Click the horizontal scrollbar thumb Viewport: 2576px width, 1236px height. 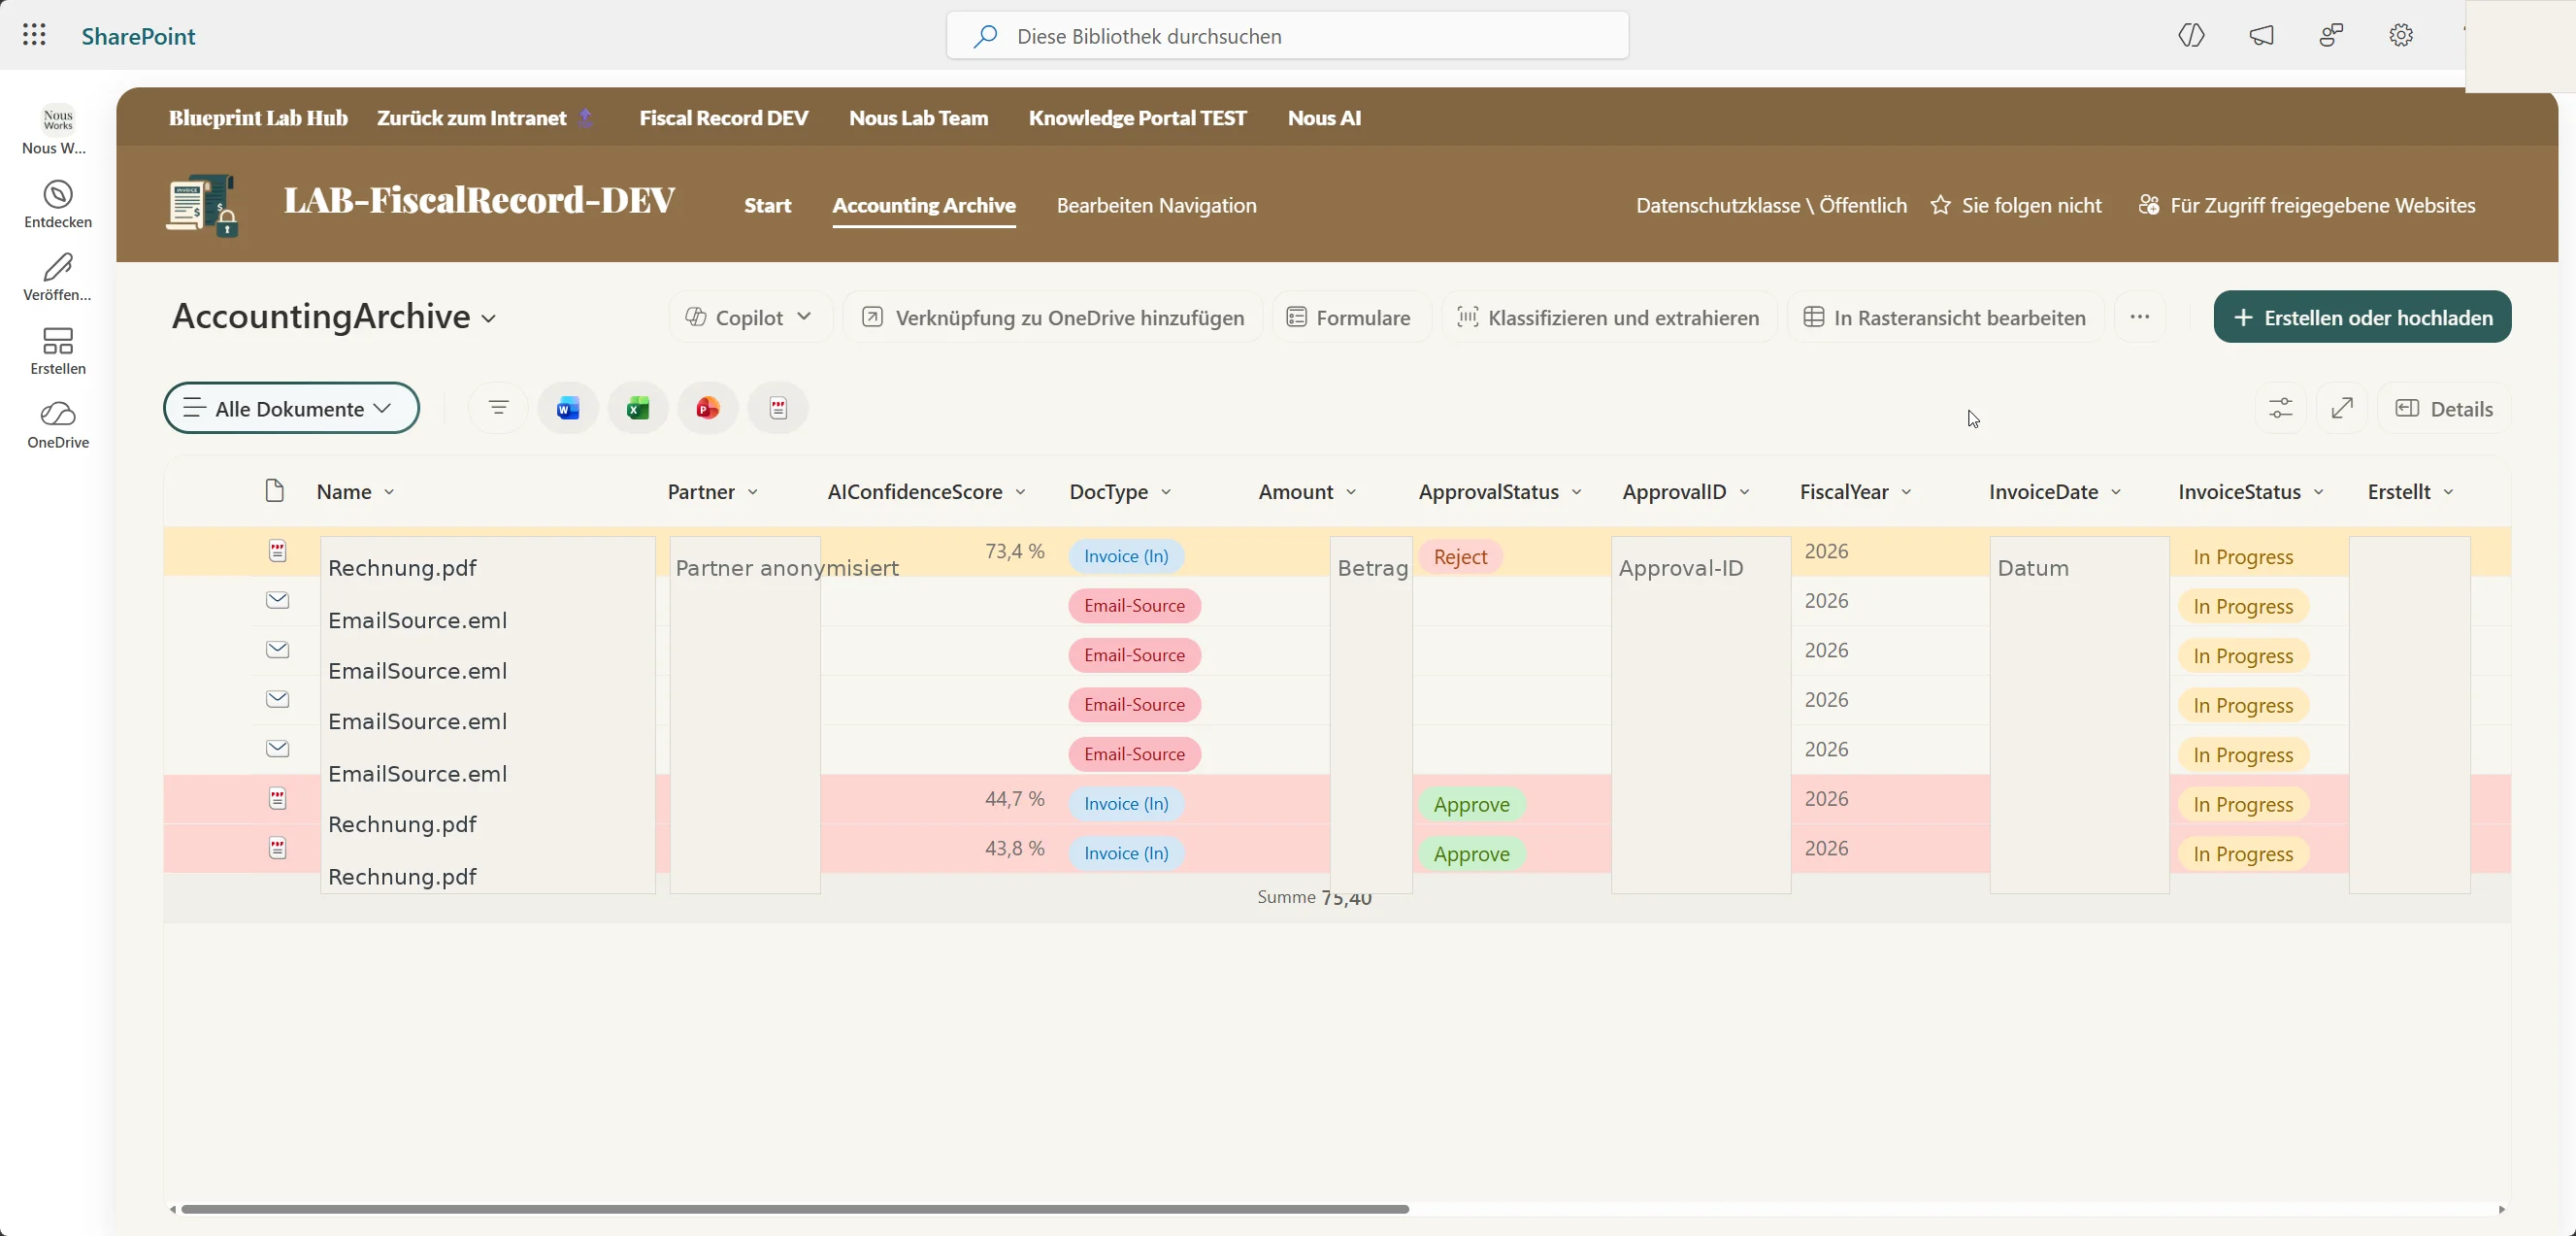(795, 1209)
